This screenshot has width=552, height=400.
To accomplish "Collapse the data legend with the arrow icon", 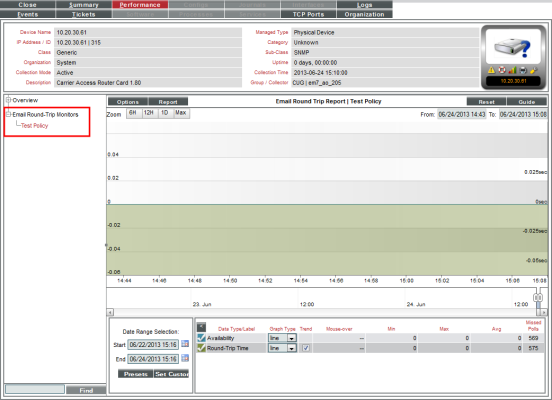I will [201, 327].
